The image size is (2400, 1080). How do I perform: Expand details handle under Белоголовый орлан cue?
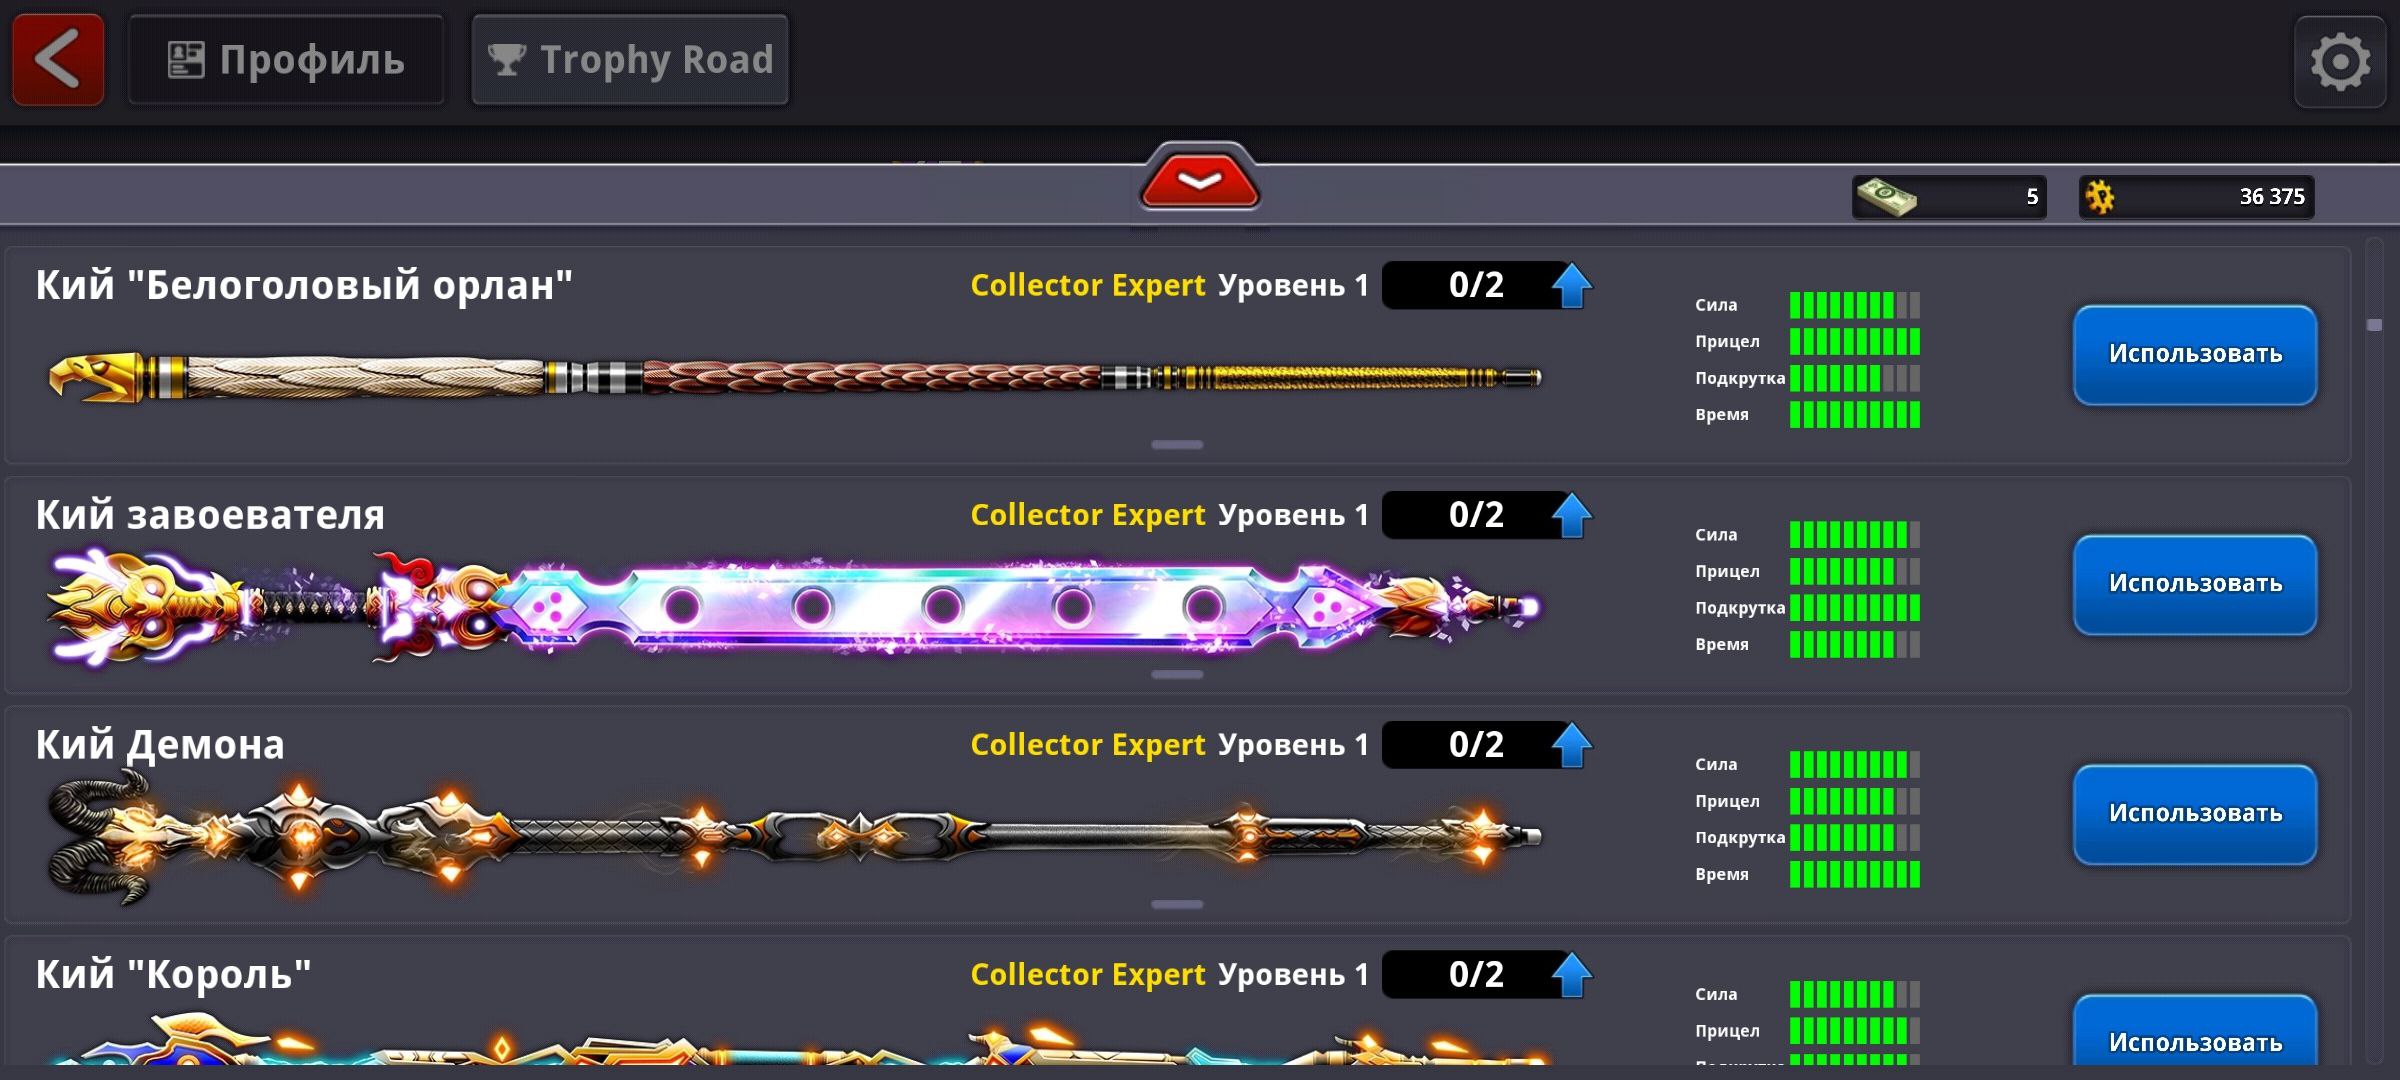pyautogui.click(x=1177, y=444)
